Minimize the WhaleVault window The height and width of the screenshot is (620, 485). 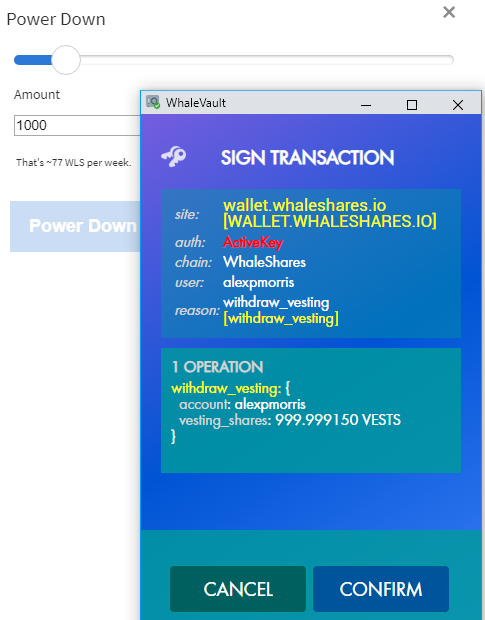coord(366,105)
